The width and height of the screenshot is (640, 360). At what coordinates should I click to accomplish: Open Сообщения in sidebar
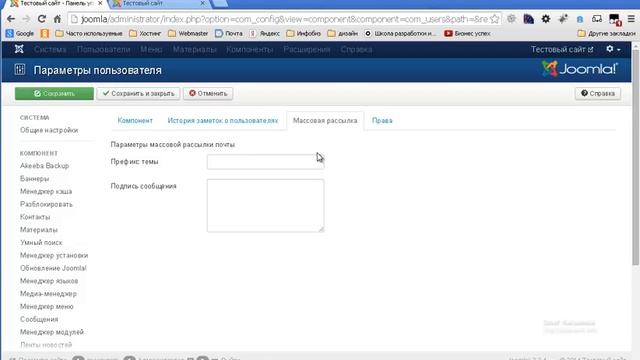[39, 319]
